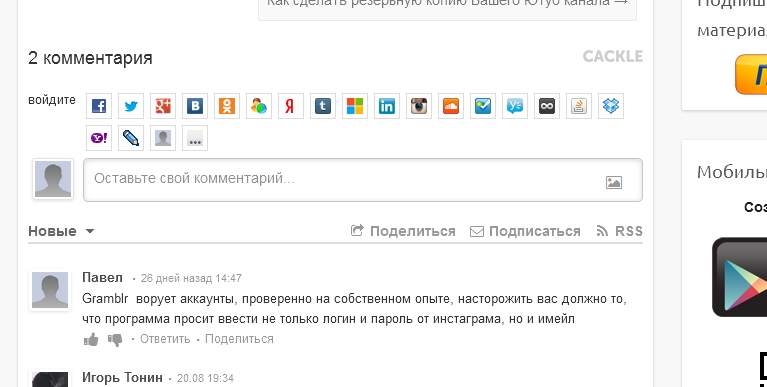This screenshot has height=387, width=767.
Task: Select SoundCloud login icon
Action: tap(451, 106)
